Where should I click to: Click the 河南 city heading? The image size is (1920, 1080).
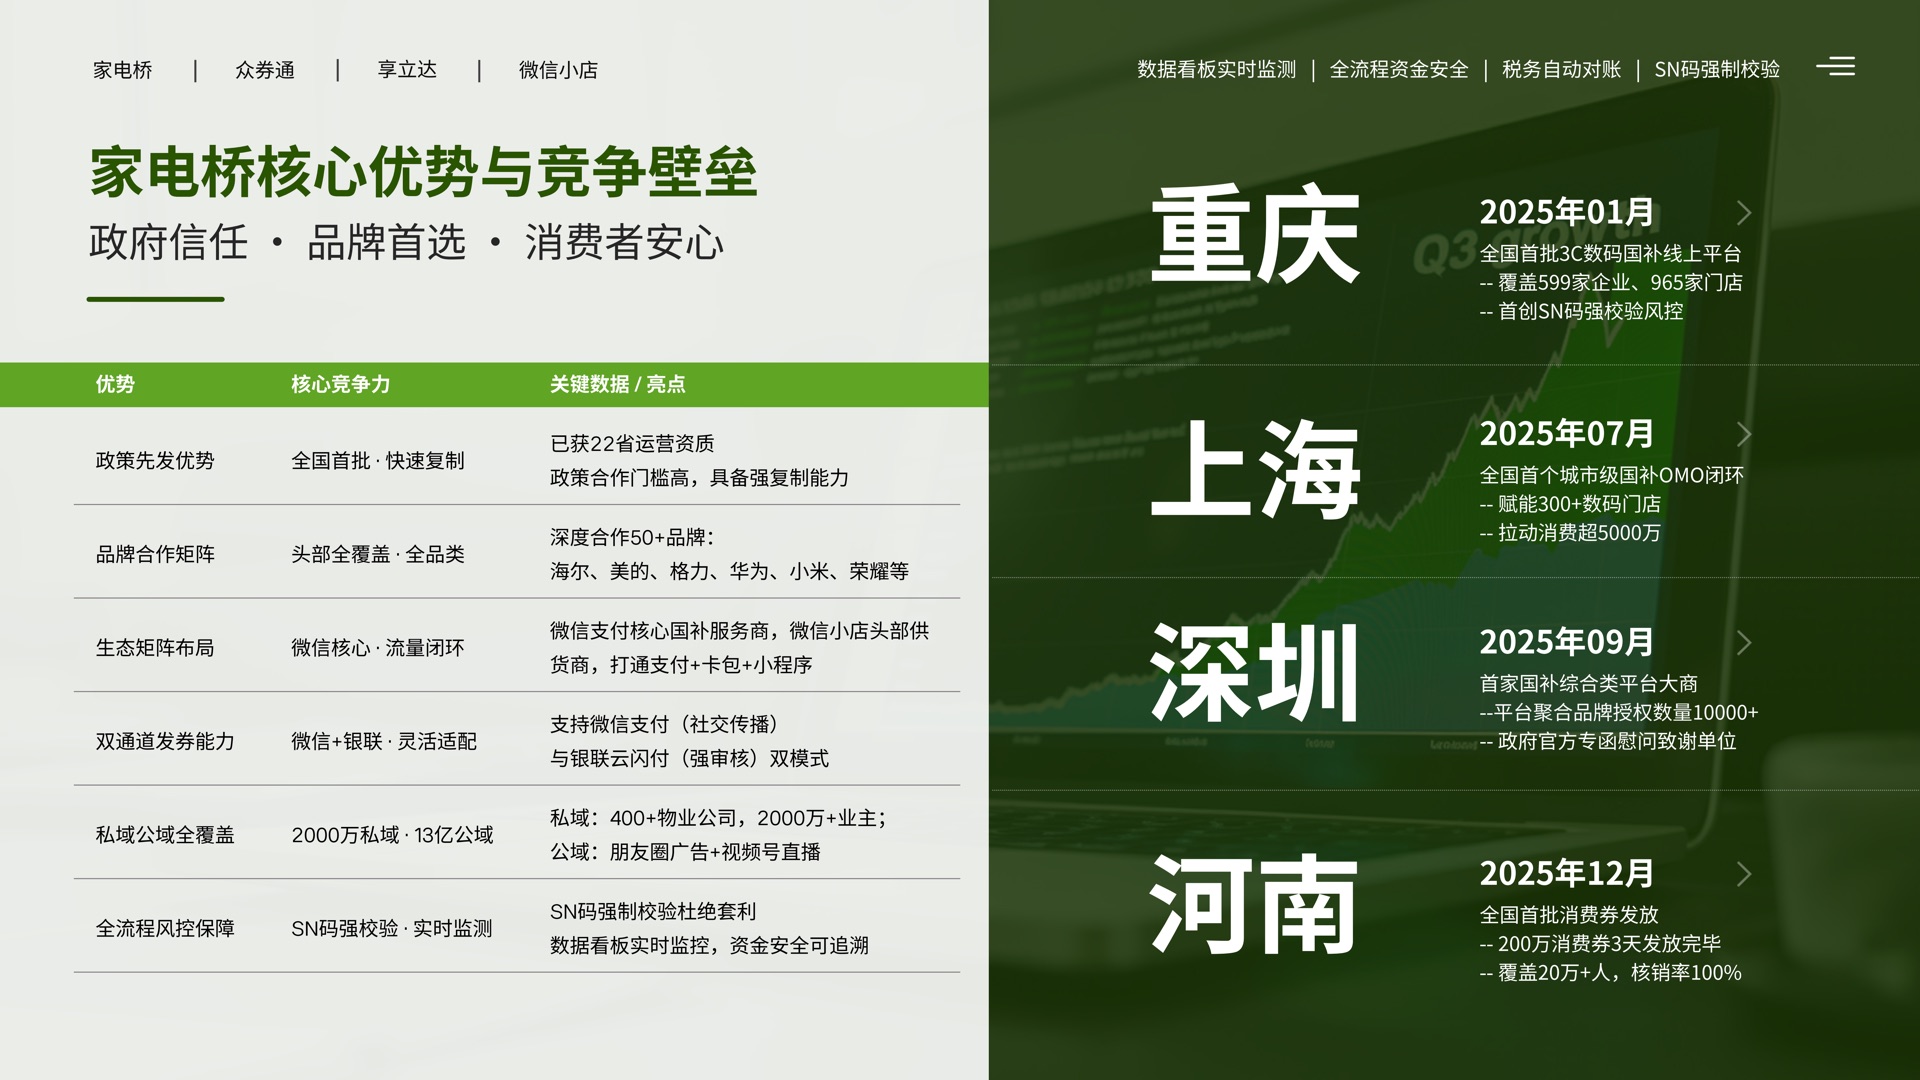1255,904
